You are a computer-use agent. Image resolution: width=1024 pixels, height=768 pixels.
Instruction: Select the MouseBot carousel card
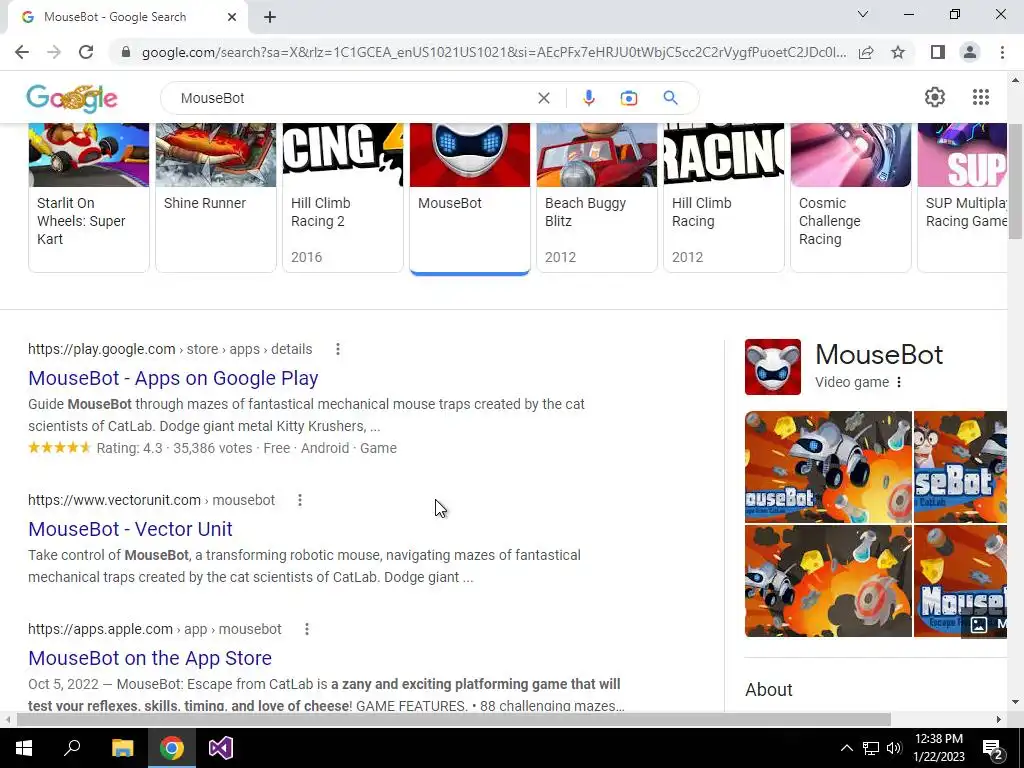[470, 197]
